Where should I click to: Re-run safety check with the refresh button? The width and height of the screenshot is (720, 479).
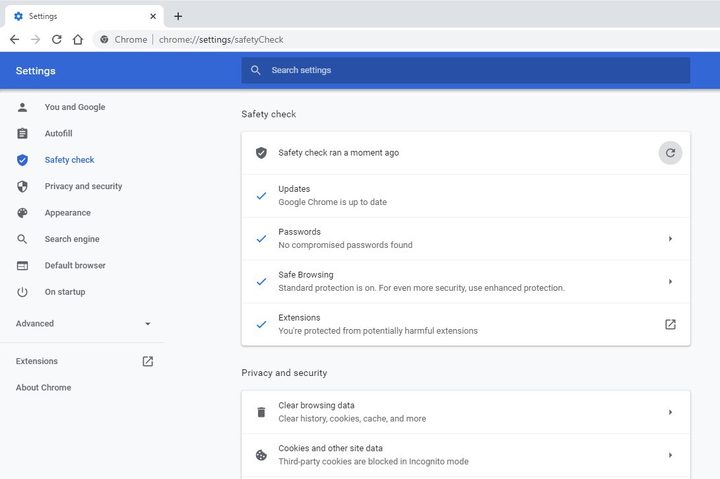coord(670,152)
